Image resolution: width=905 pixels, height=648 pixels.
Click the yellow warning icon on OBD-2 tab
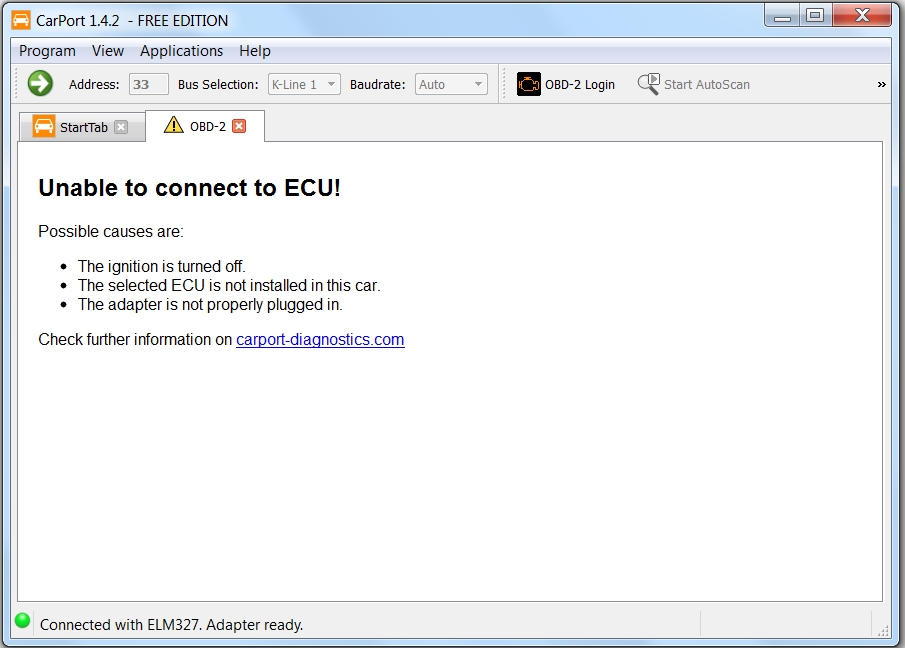click(x=174, y=126)
